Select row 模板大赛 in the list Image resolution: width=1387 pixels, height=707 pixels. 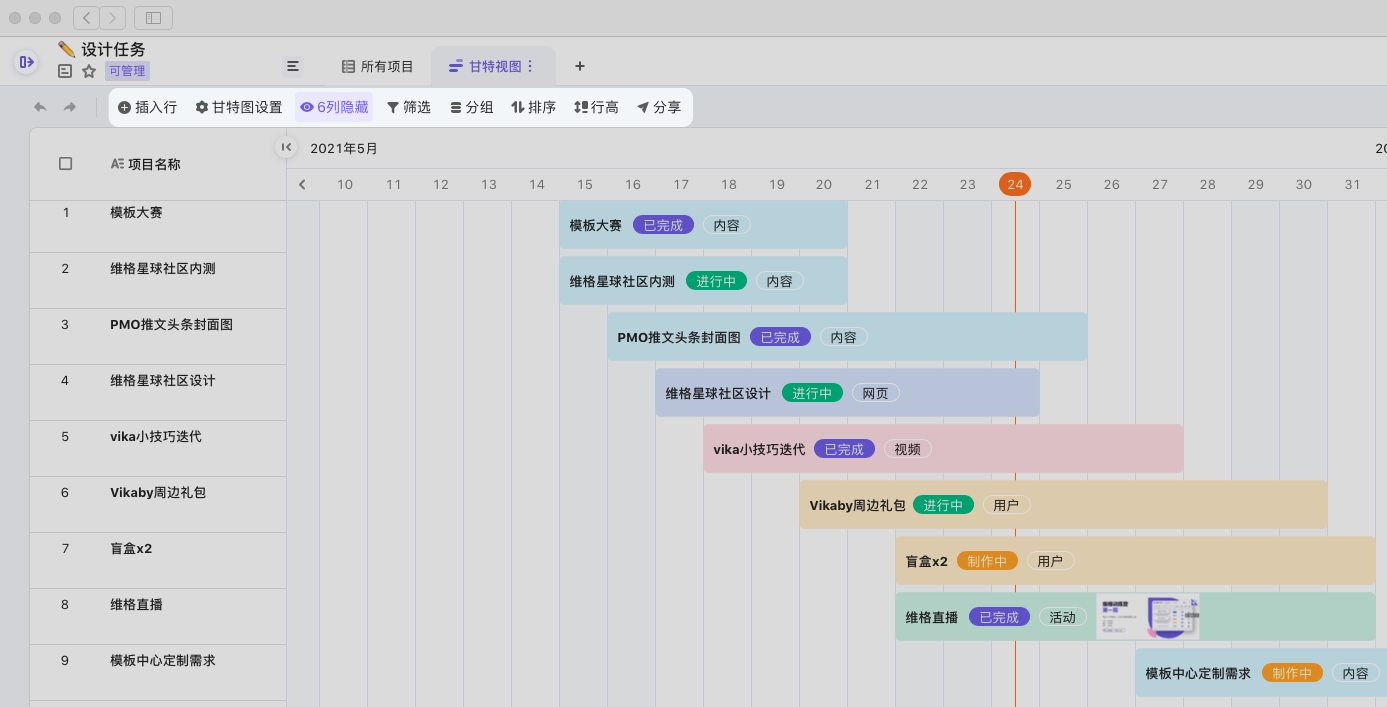coord(158,225)
